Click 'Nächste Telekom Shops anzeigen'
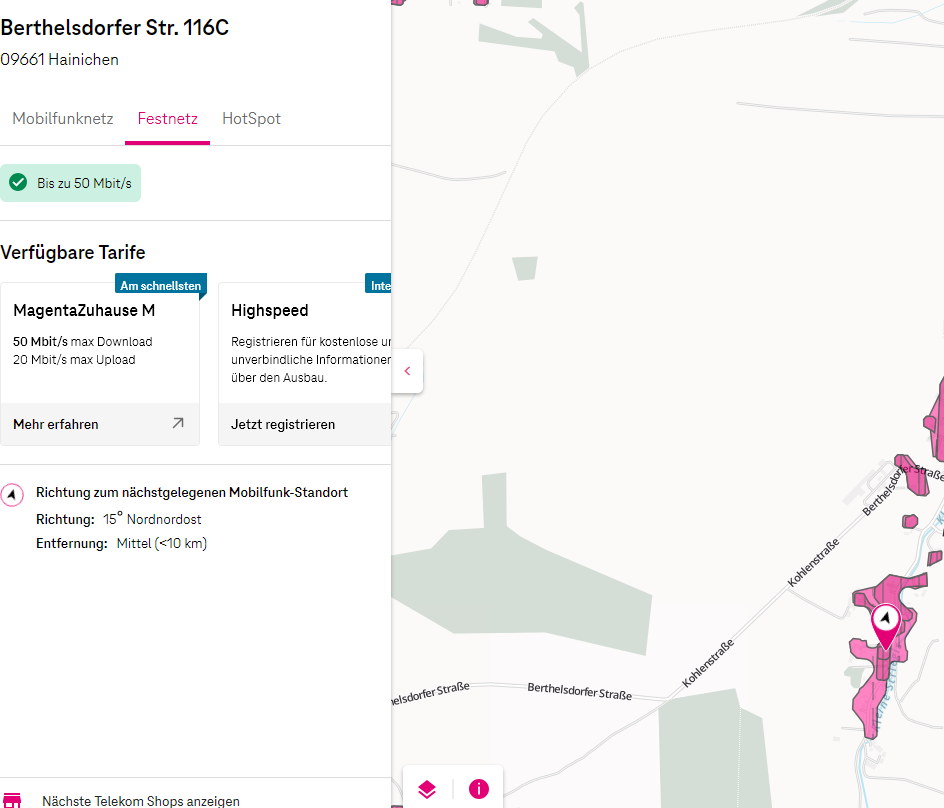The width and height of the screenshot is (944, 808). 141,801
